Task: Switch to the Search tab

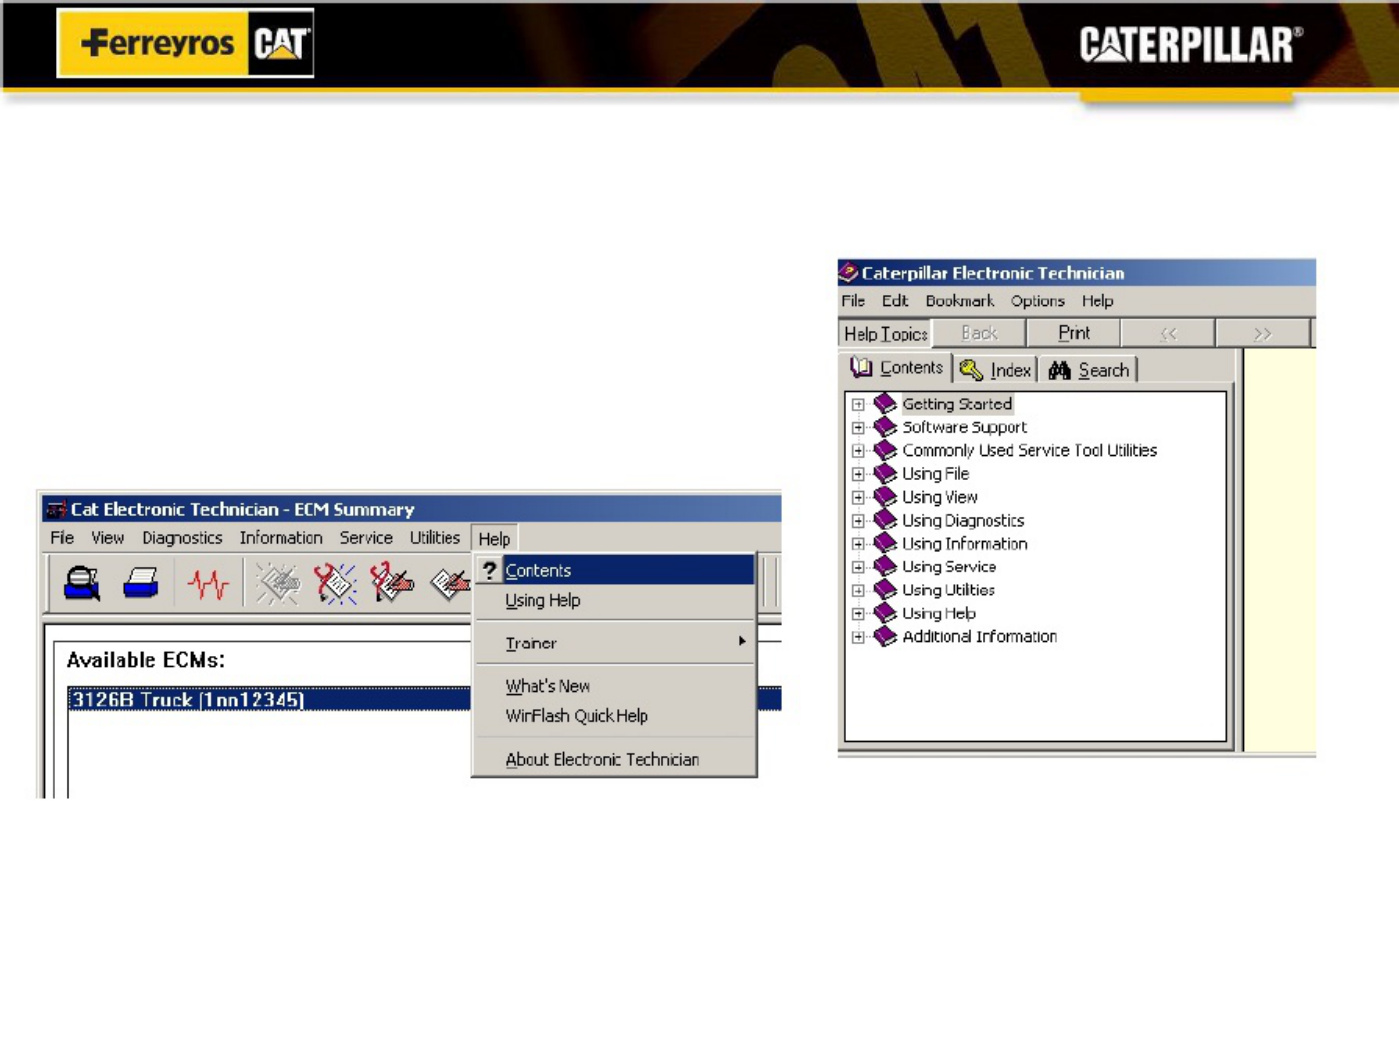Action: click(1089, 370)
